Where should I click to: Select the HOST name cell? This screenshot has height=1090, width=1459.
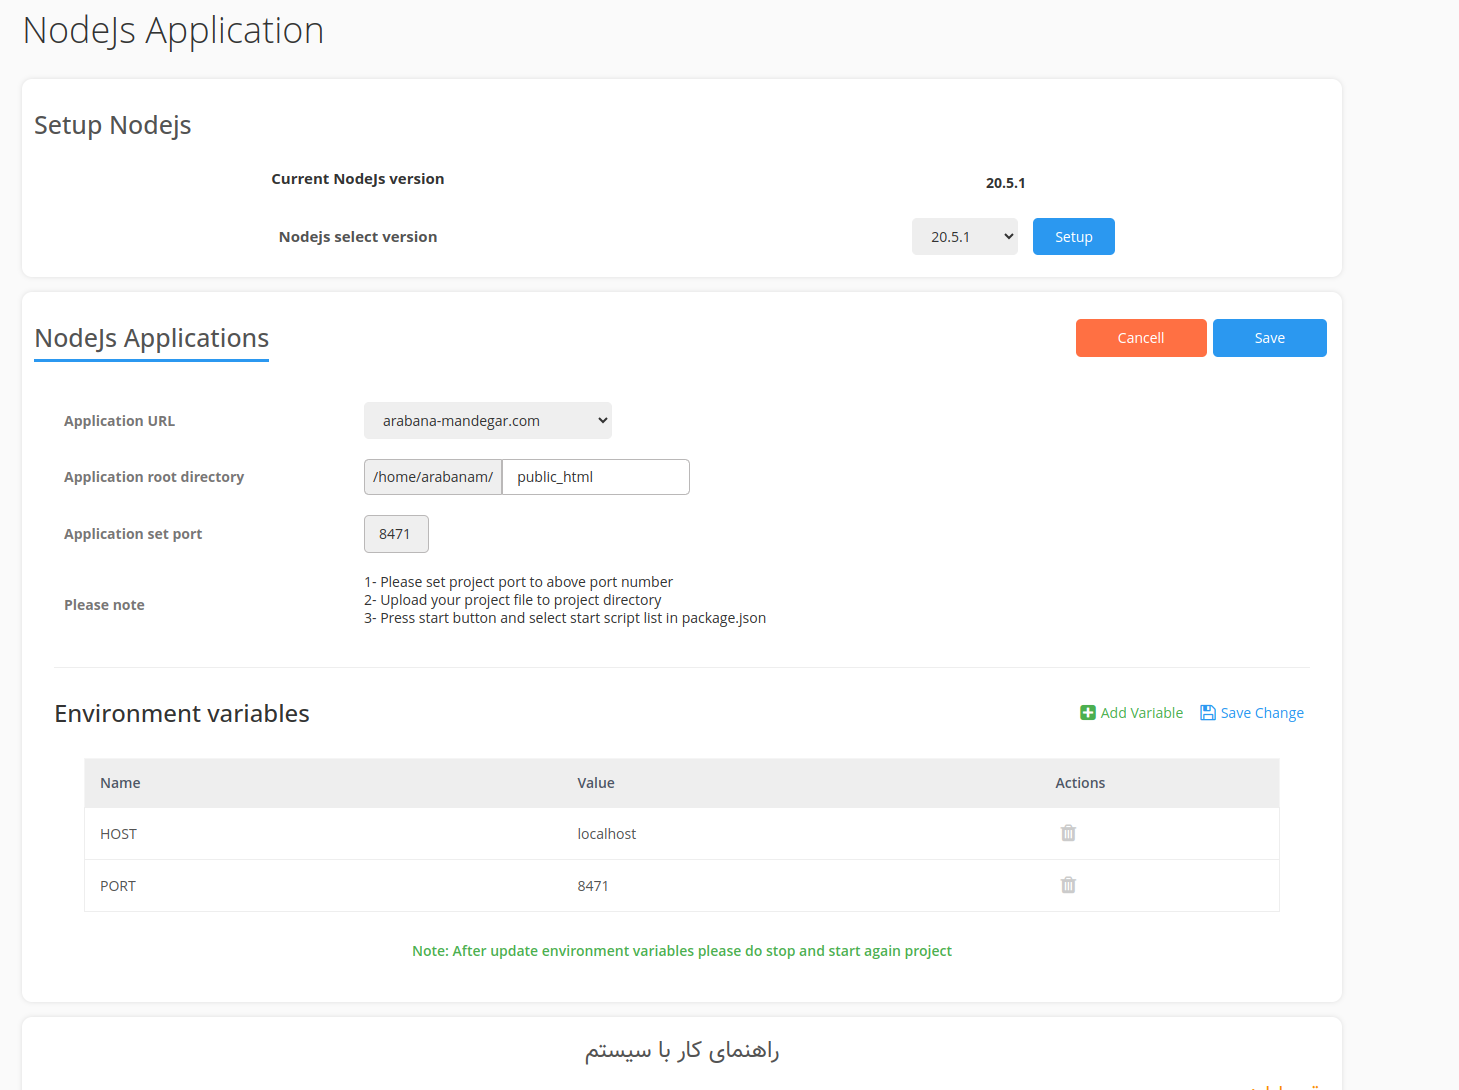point(119,834)
